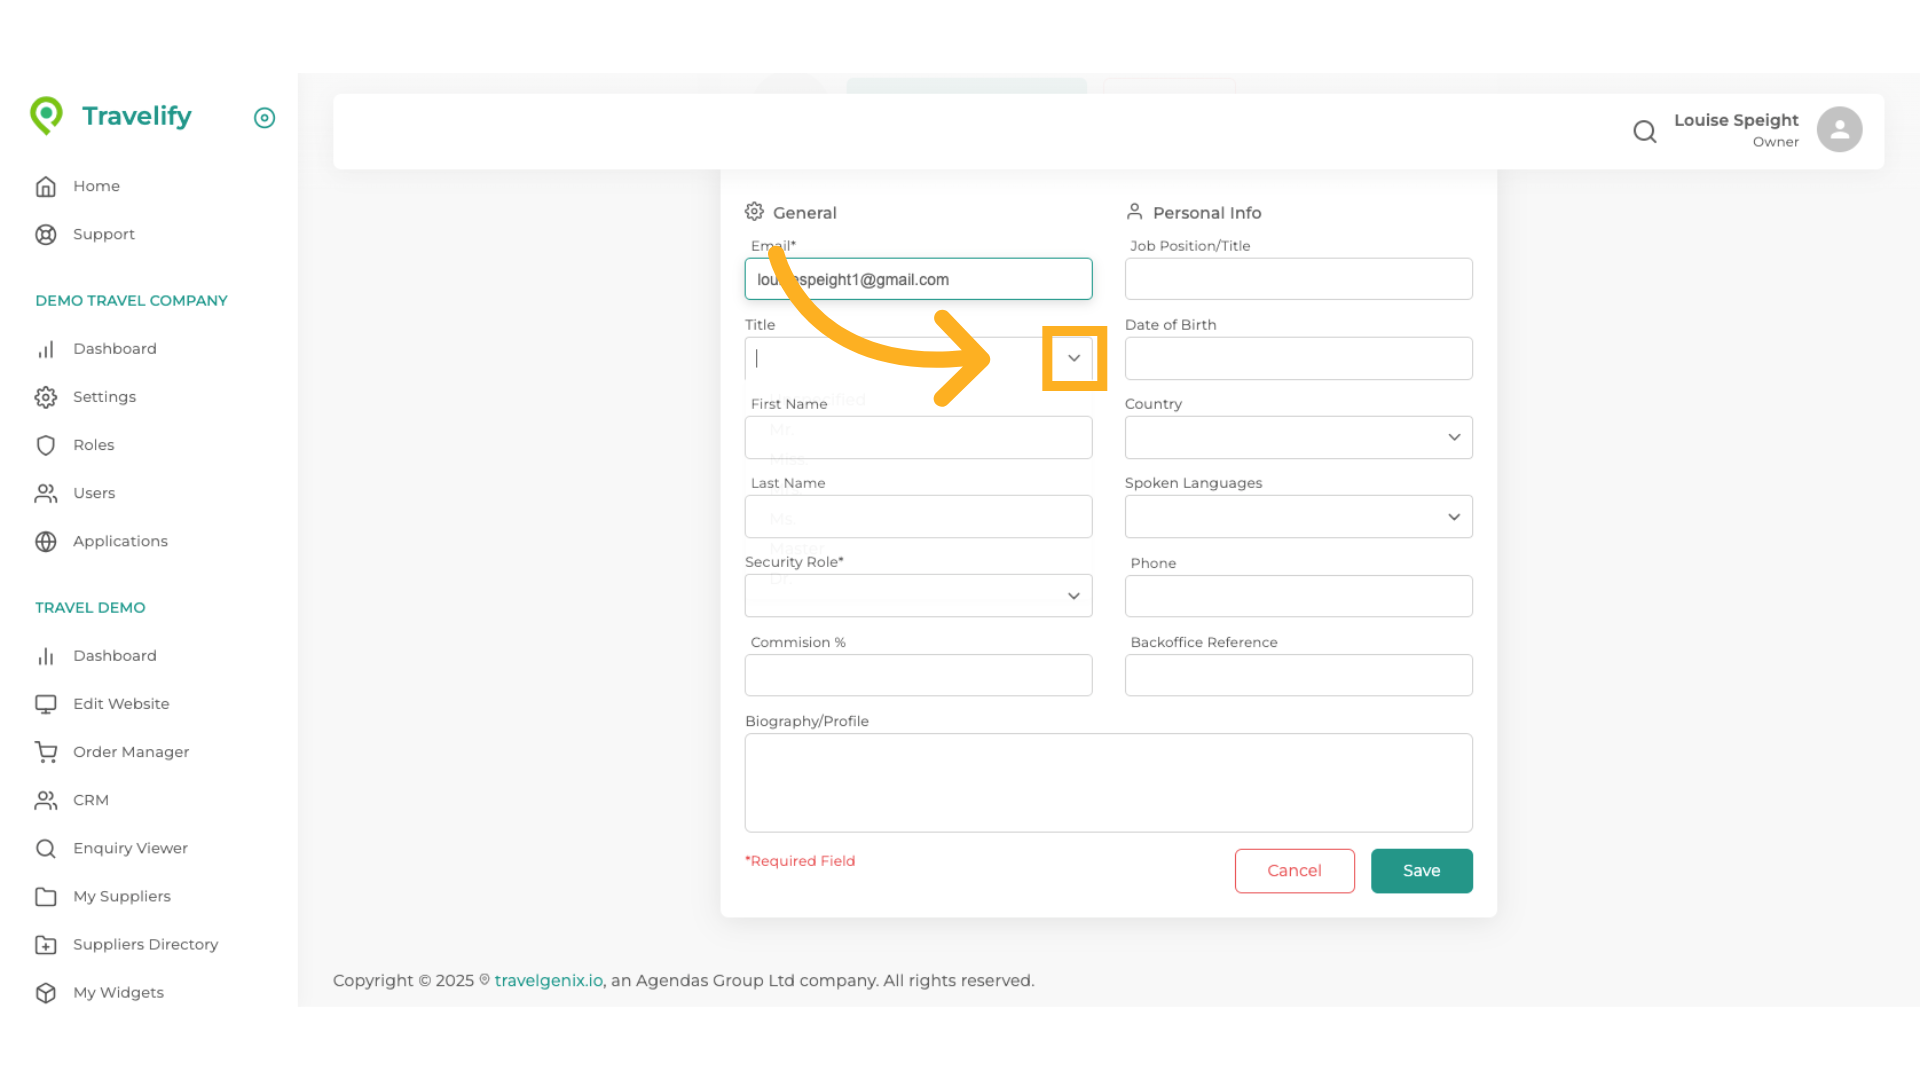The width and height of the screenshot is (1920, 1080).
Task: Click inside the Biography/Profile text area
Action: coord(1107,783)
